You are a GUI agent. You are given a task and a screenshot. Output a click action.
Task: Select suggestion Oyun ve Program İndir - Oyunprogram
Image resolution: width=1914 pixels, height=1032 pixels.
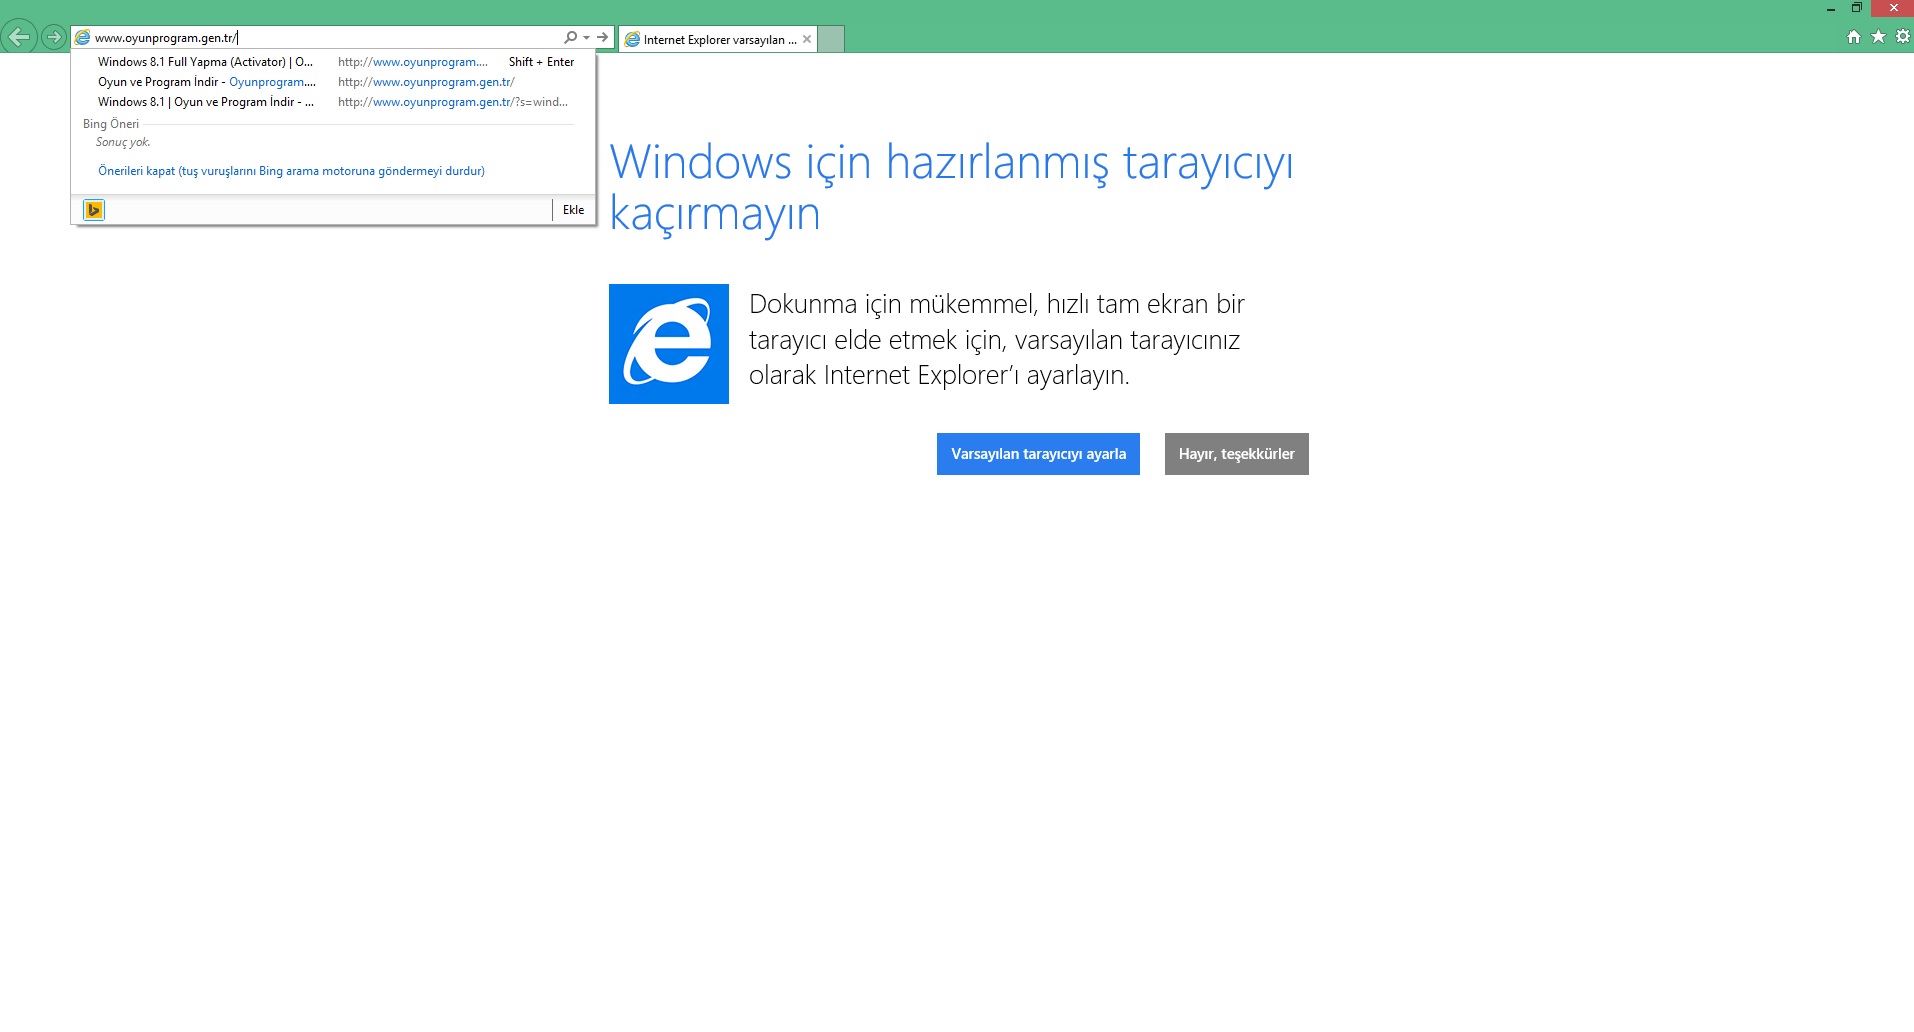tap(334, 82)
